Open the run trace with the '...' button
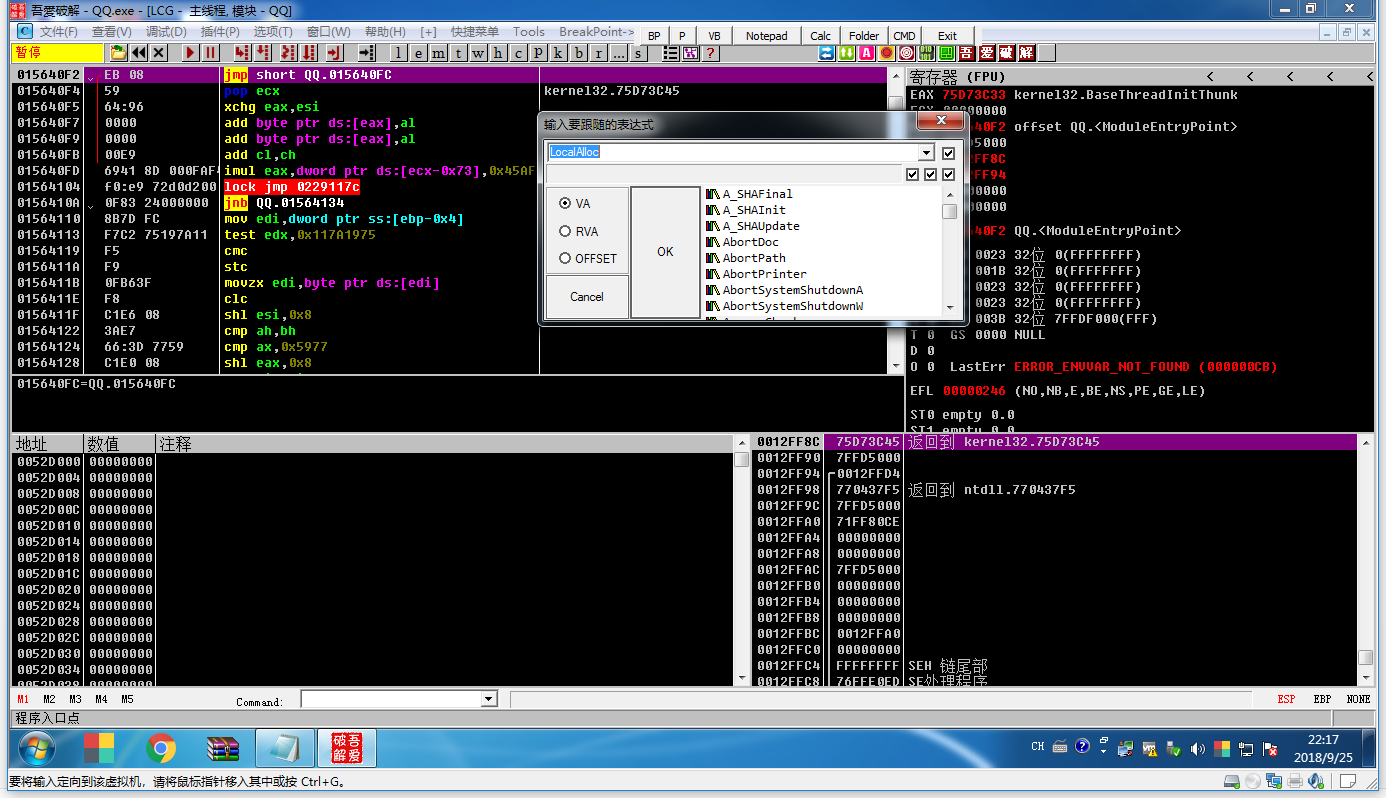 pos(619,53)
